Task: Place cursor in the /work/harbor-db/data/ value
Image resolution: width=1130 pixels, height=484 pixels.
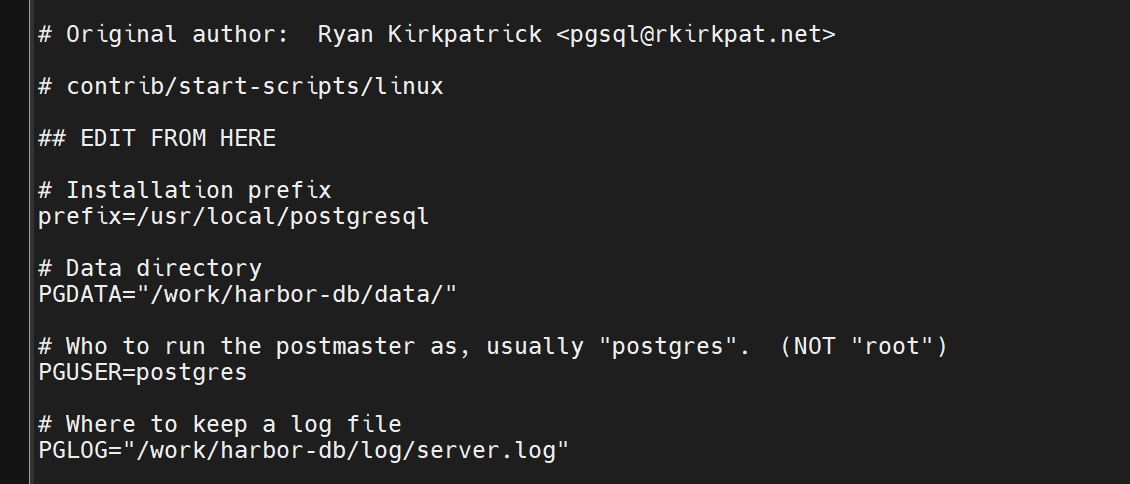Action: point(296,294)
